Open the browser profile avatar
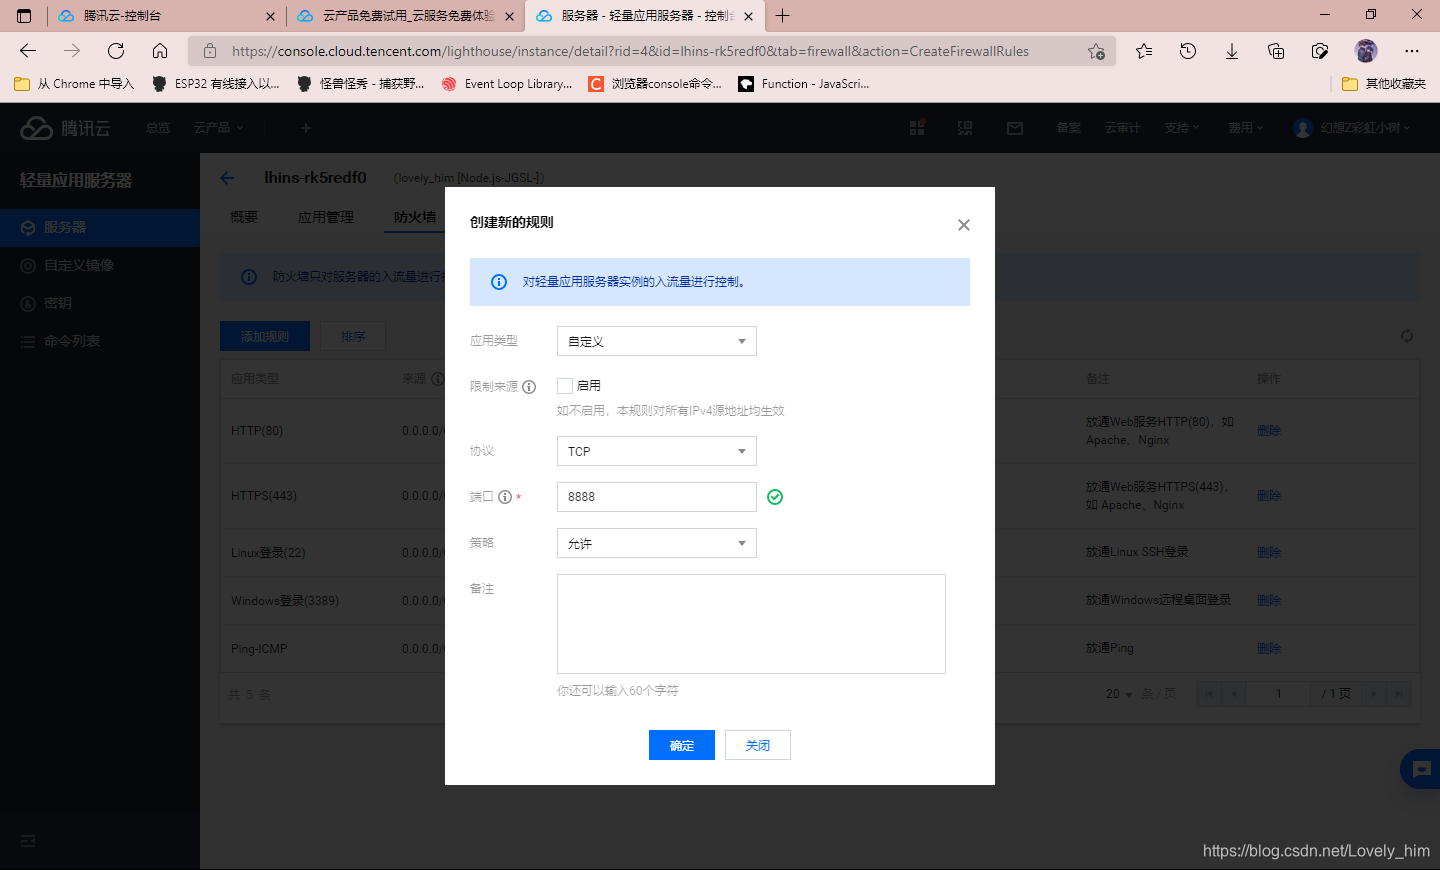The height and width of the screenshot is (870, 1440). (1366, 51)
